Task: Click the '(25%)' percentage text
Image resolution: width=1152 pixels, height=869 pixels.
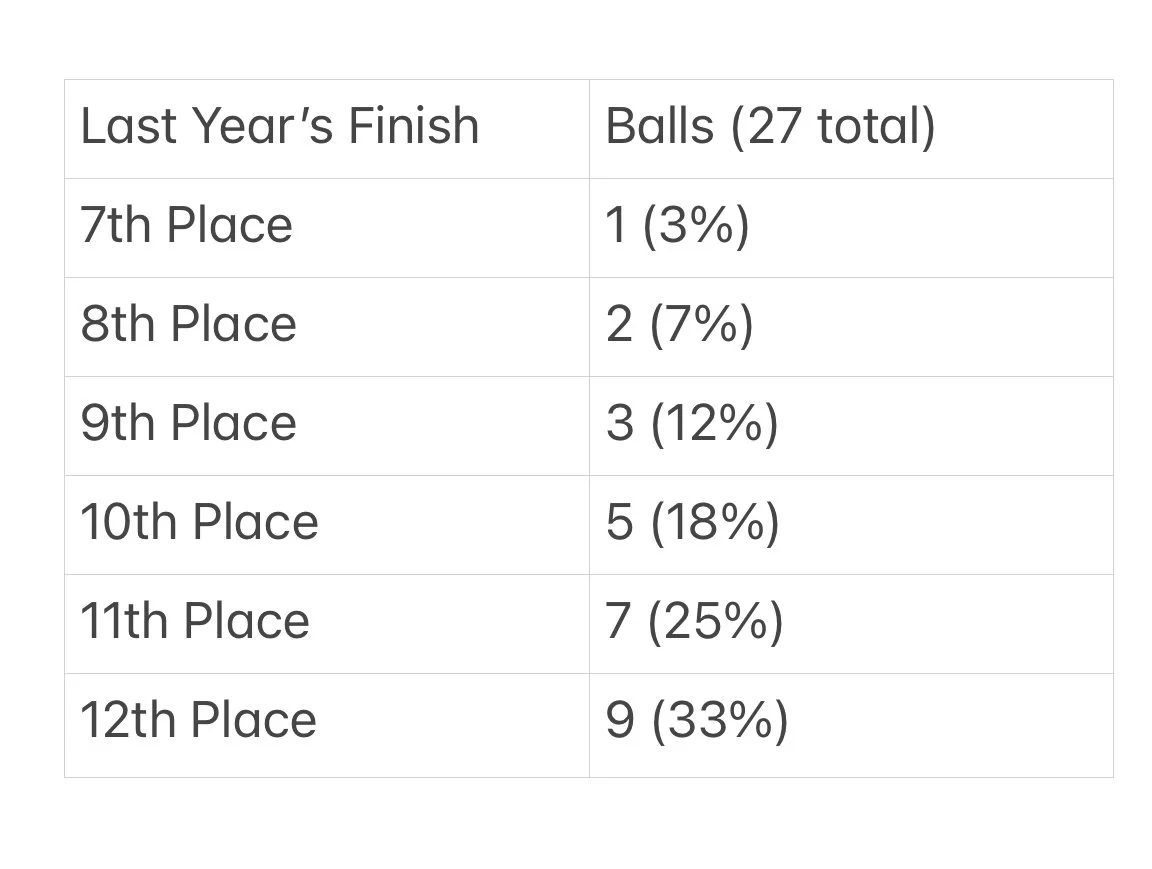Action: [x=716, y=621]
